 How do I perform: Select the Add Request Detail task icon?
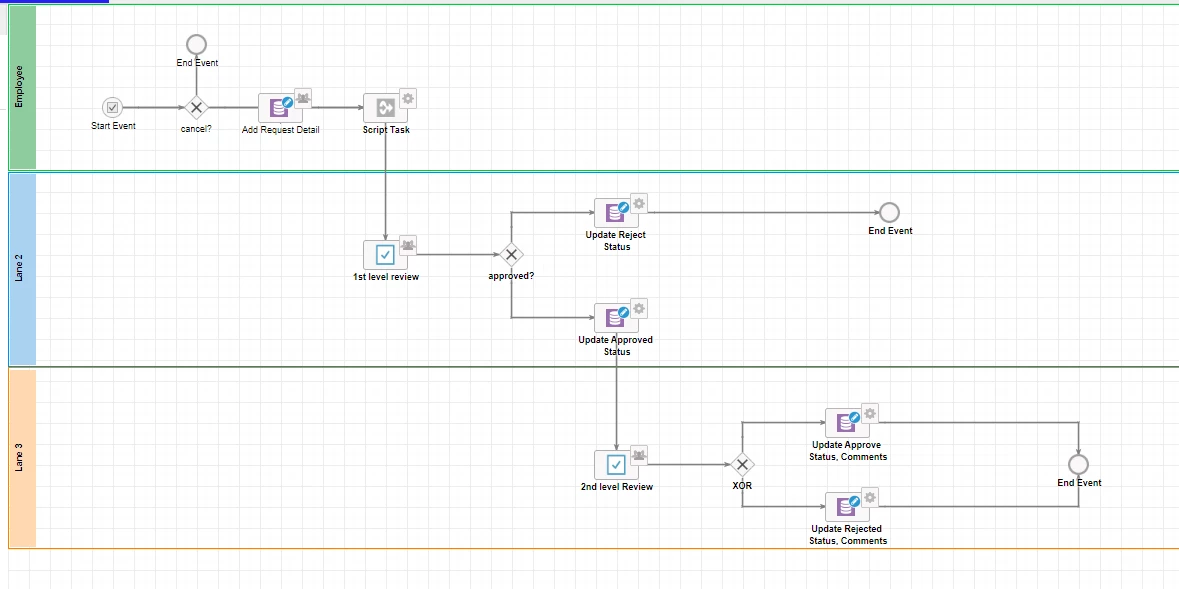280,108
